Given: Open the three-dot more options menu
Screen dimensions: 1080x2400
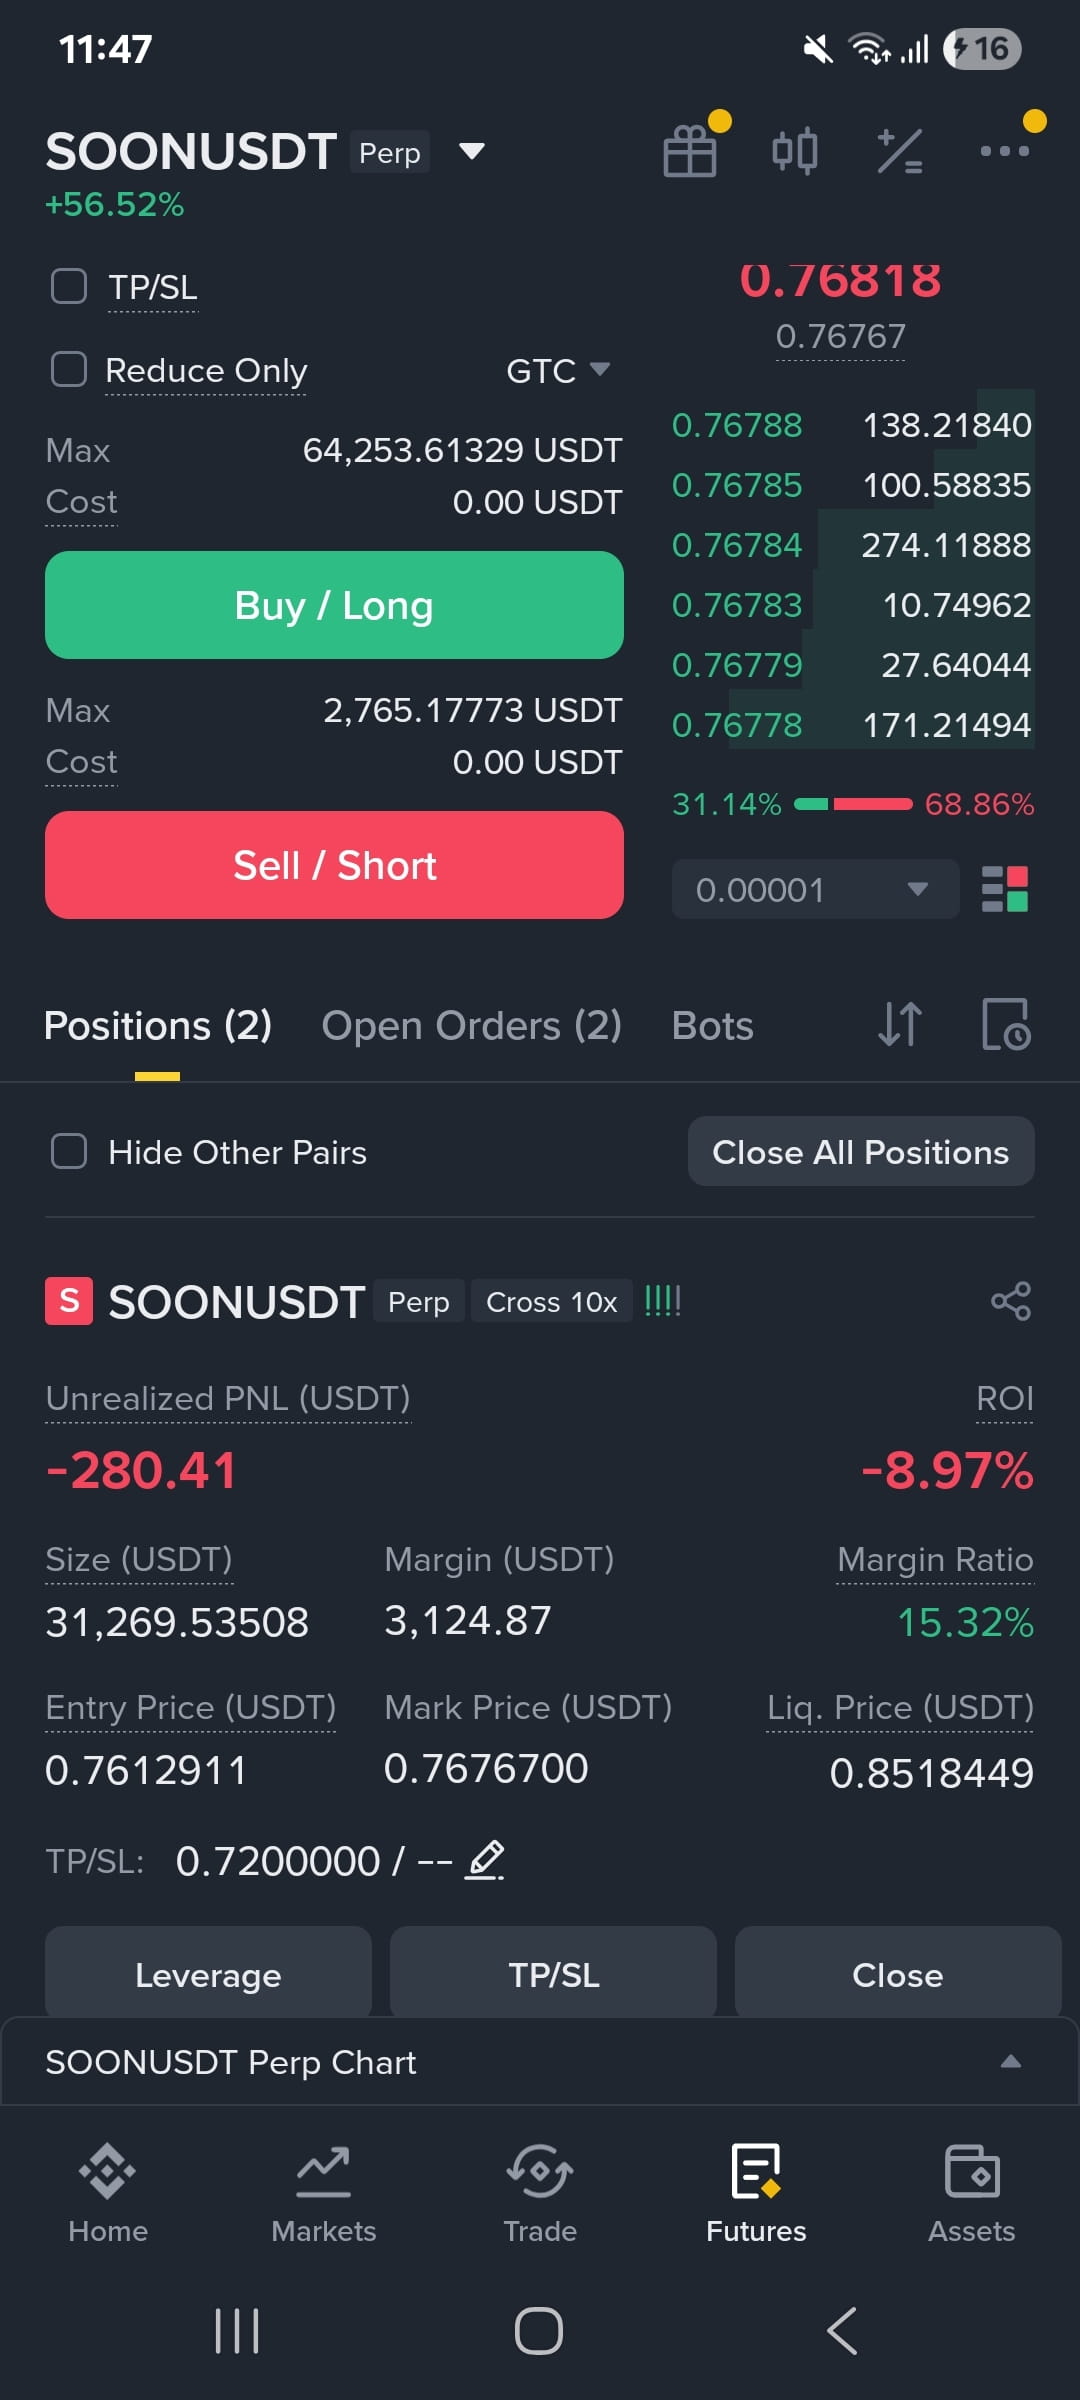Looking at the screenshot, I should coord(1005,151).
